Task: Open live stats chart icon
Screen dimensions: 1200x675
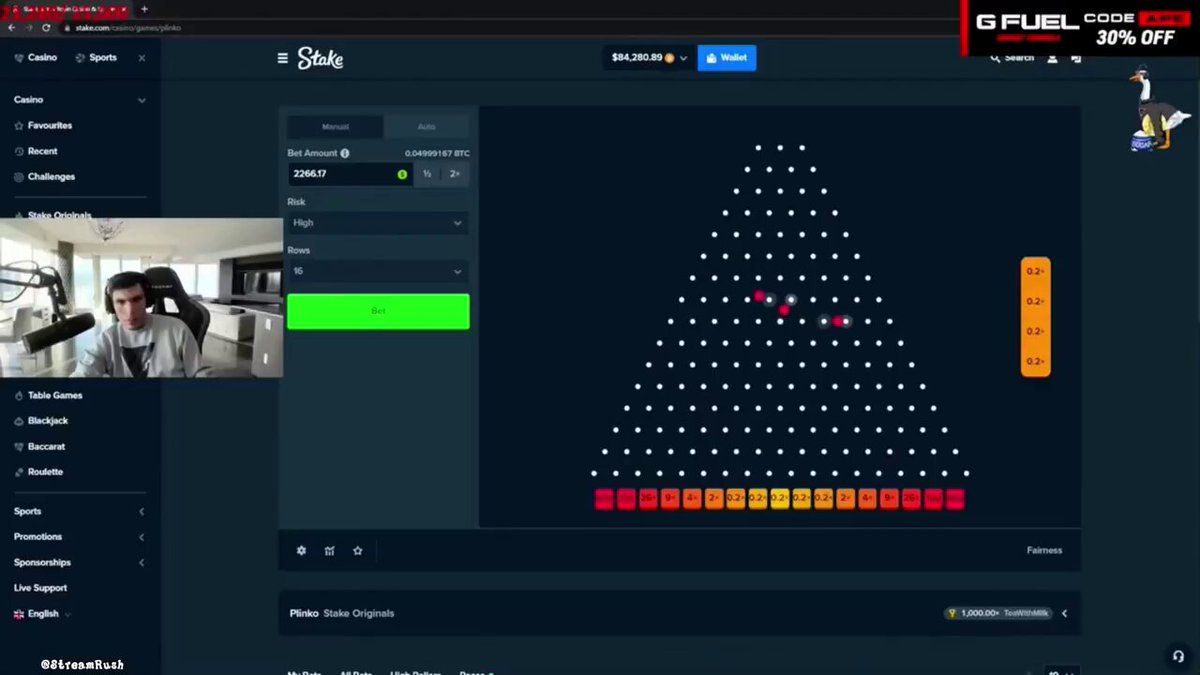Action: click(x=329, y=550)
